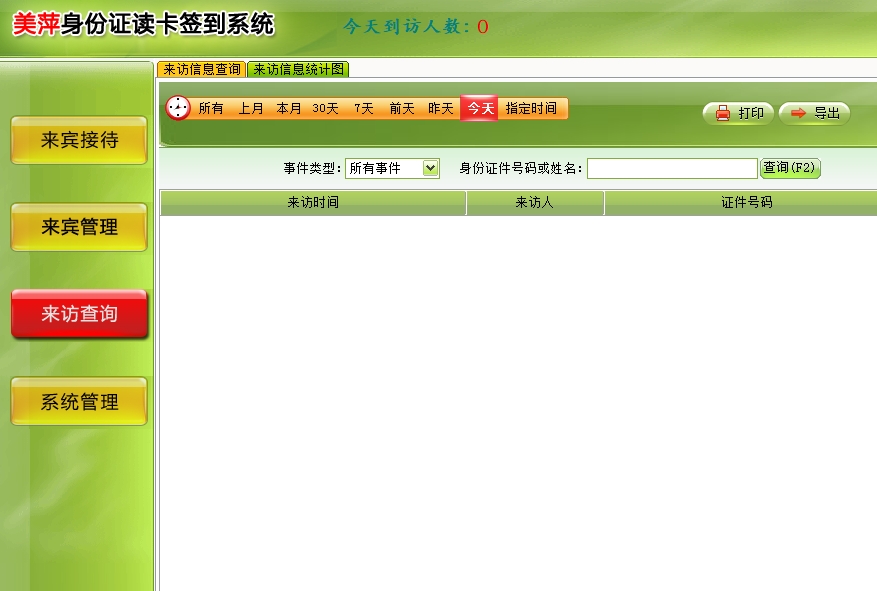Screen dimensions: 877x591
Task: Filter records by 所有 time range
Action: pyautogui.click(x=211, y=109)
